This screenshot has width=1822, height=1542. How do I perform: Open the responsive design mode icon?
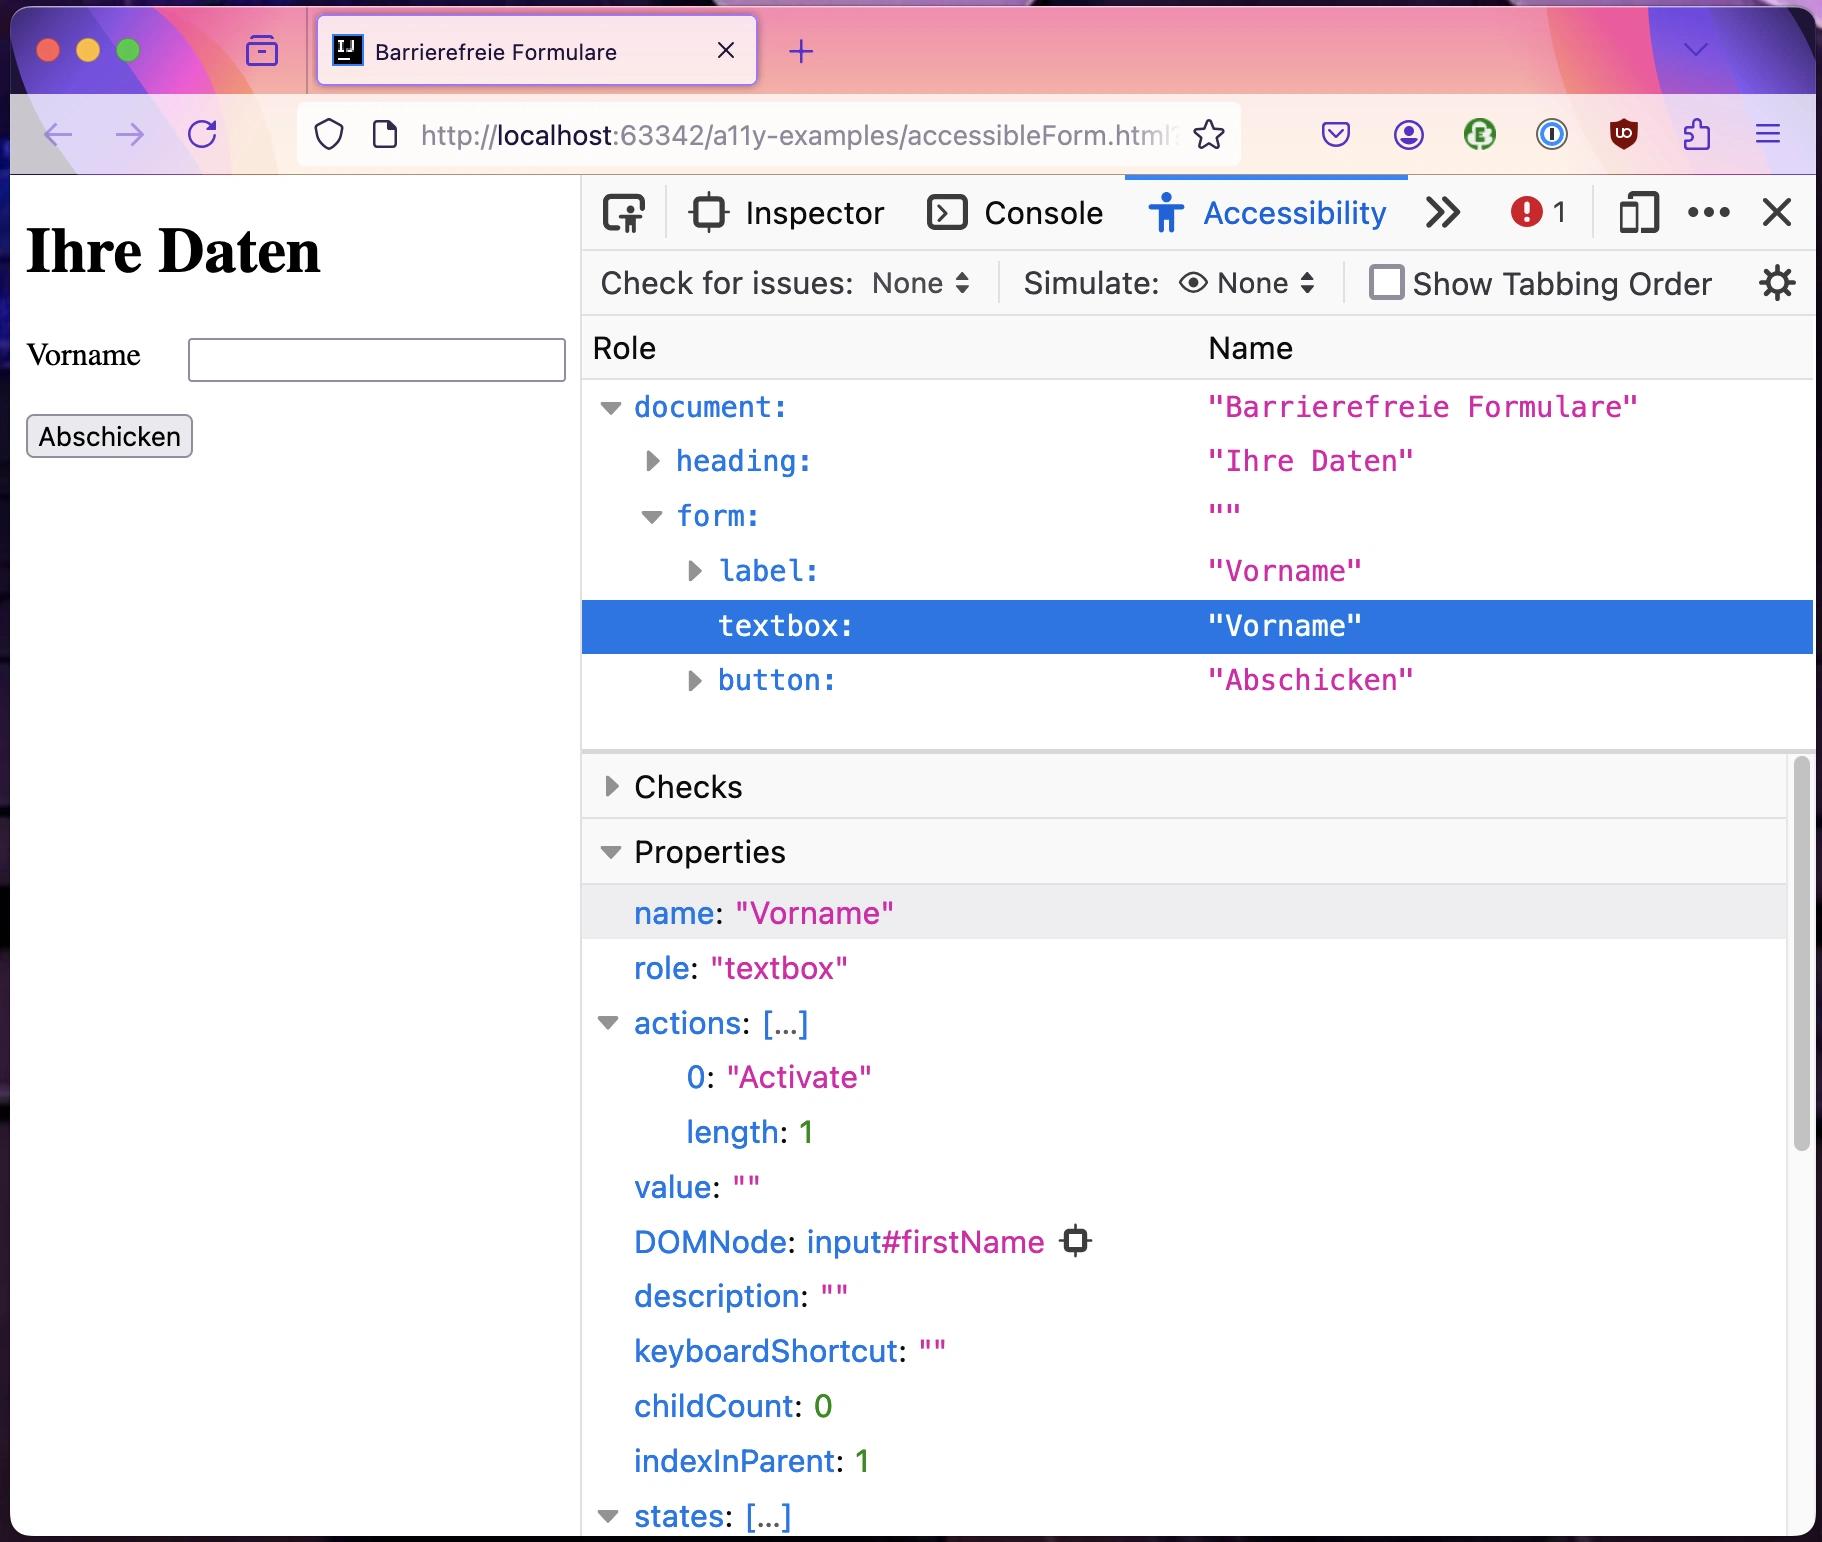point(1638,213)
